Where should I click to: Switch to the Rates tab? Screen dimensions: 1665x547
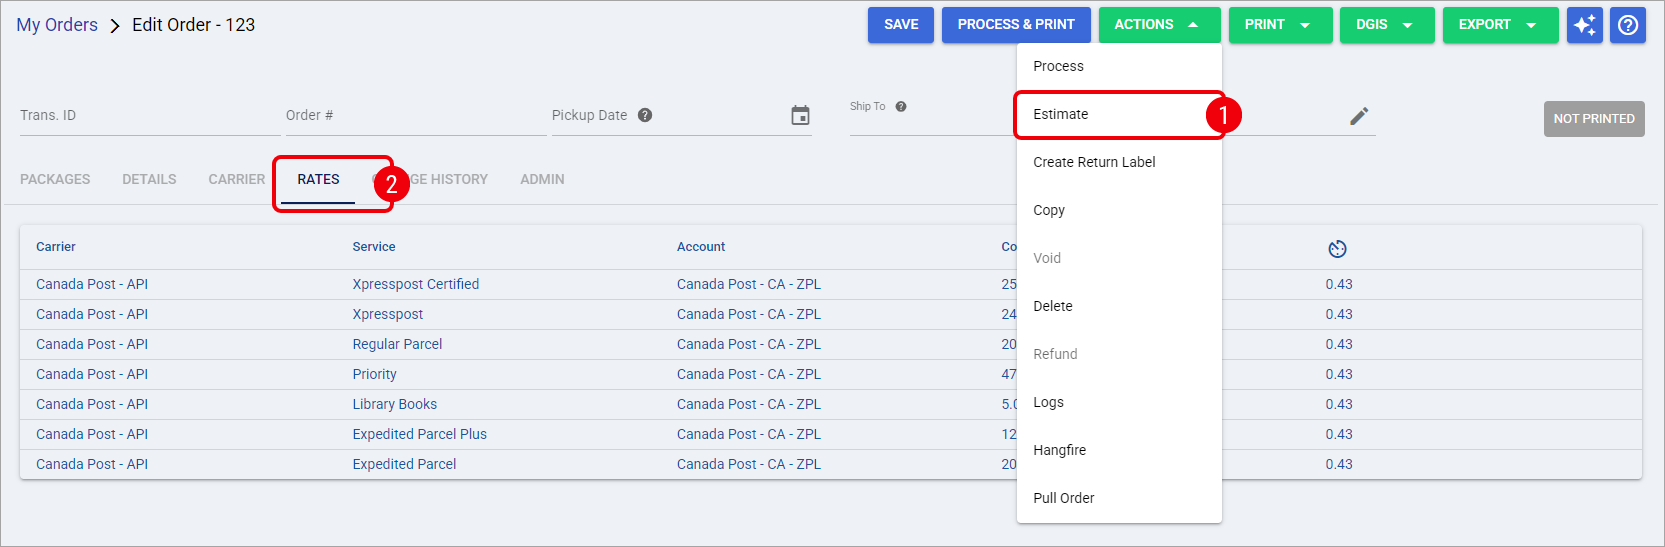pyautogui.click(x=318, y=179)
